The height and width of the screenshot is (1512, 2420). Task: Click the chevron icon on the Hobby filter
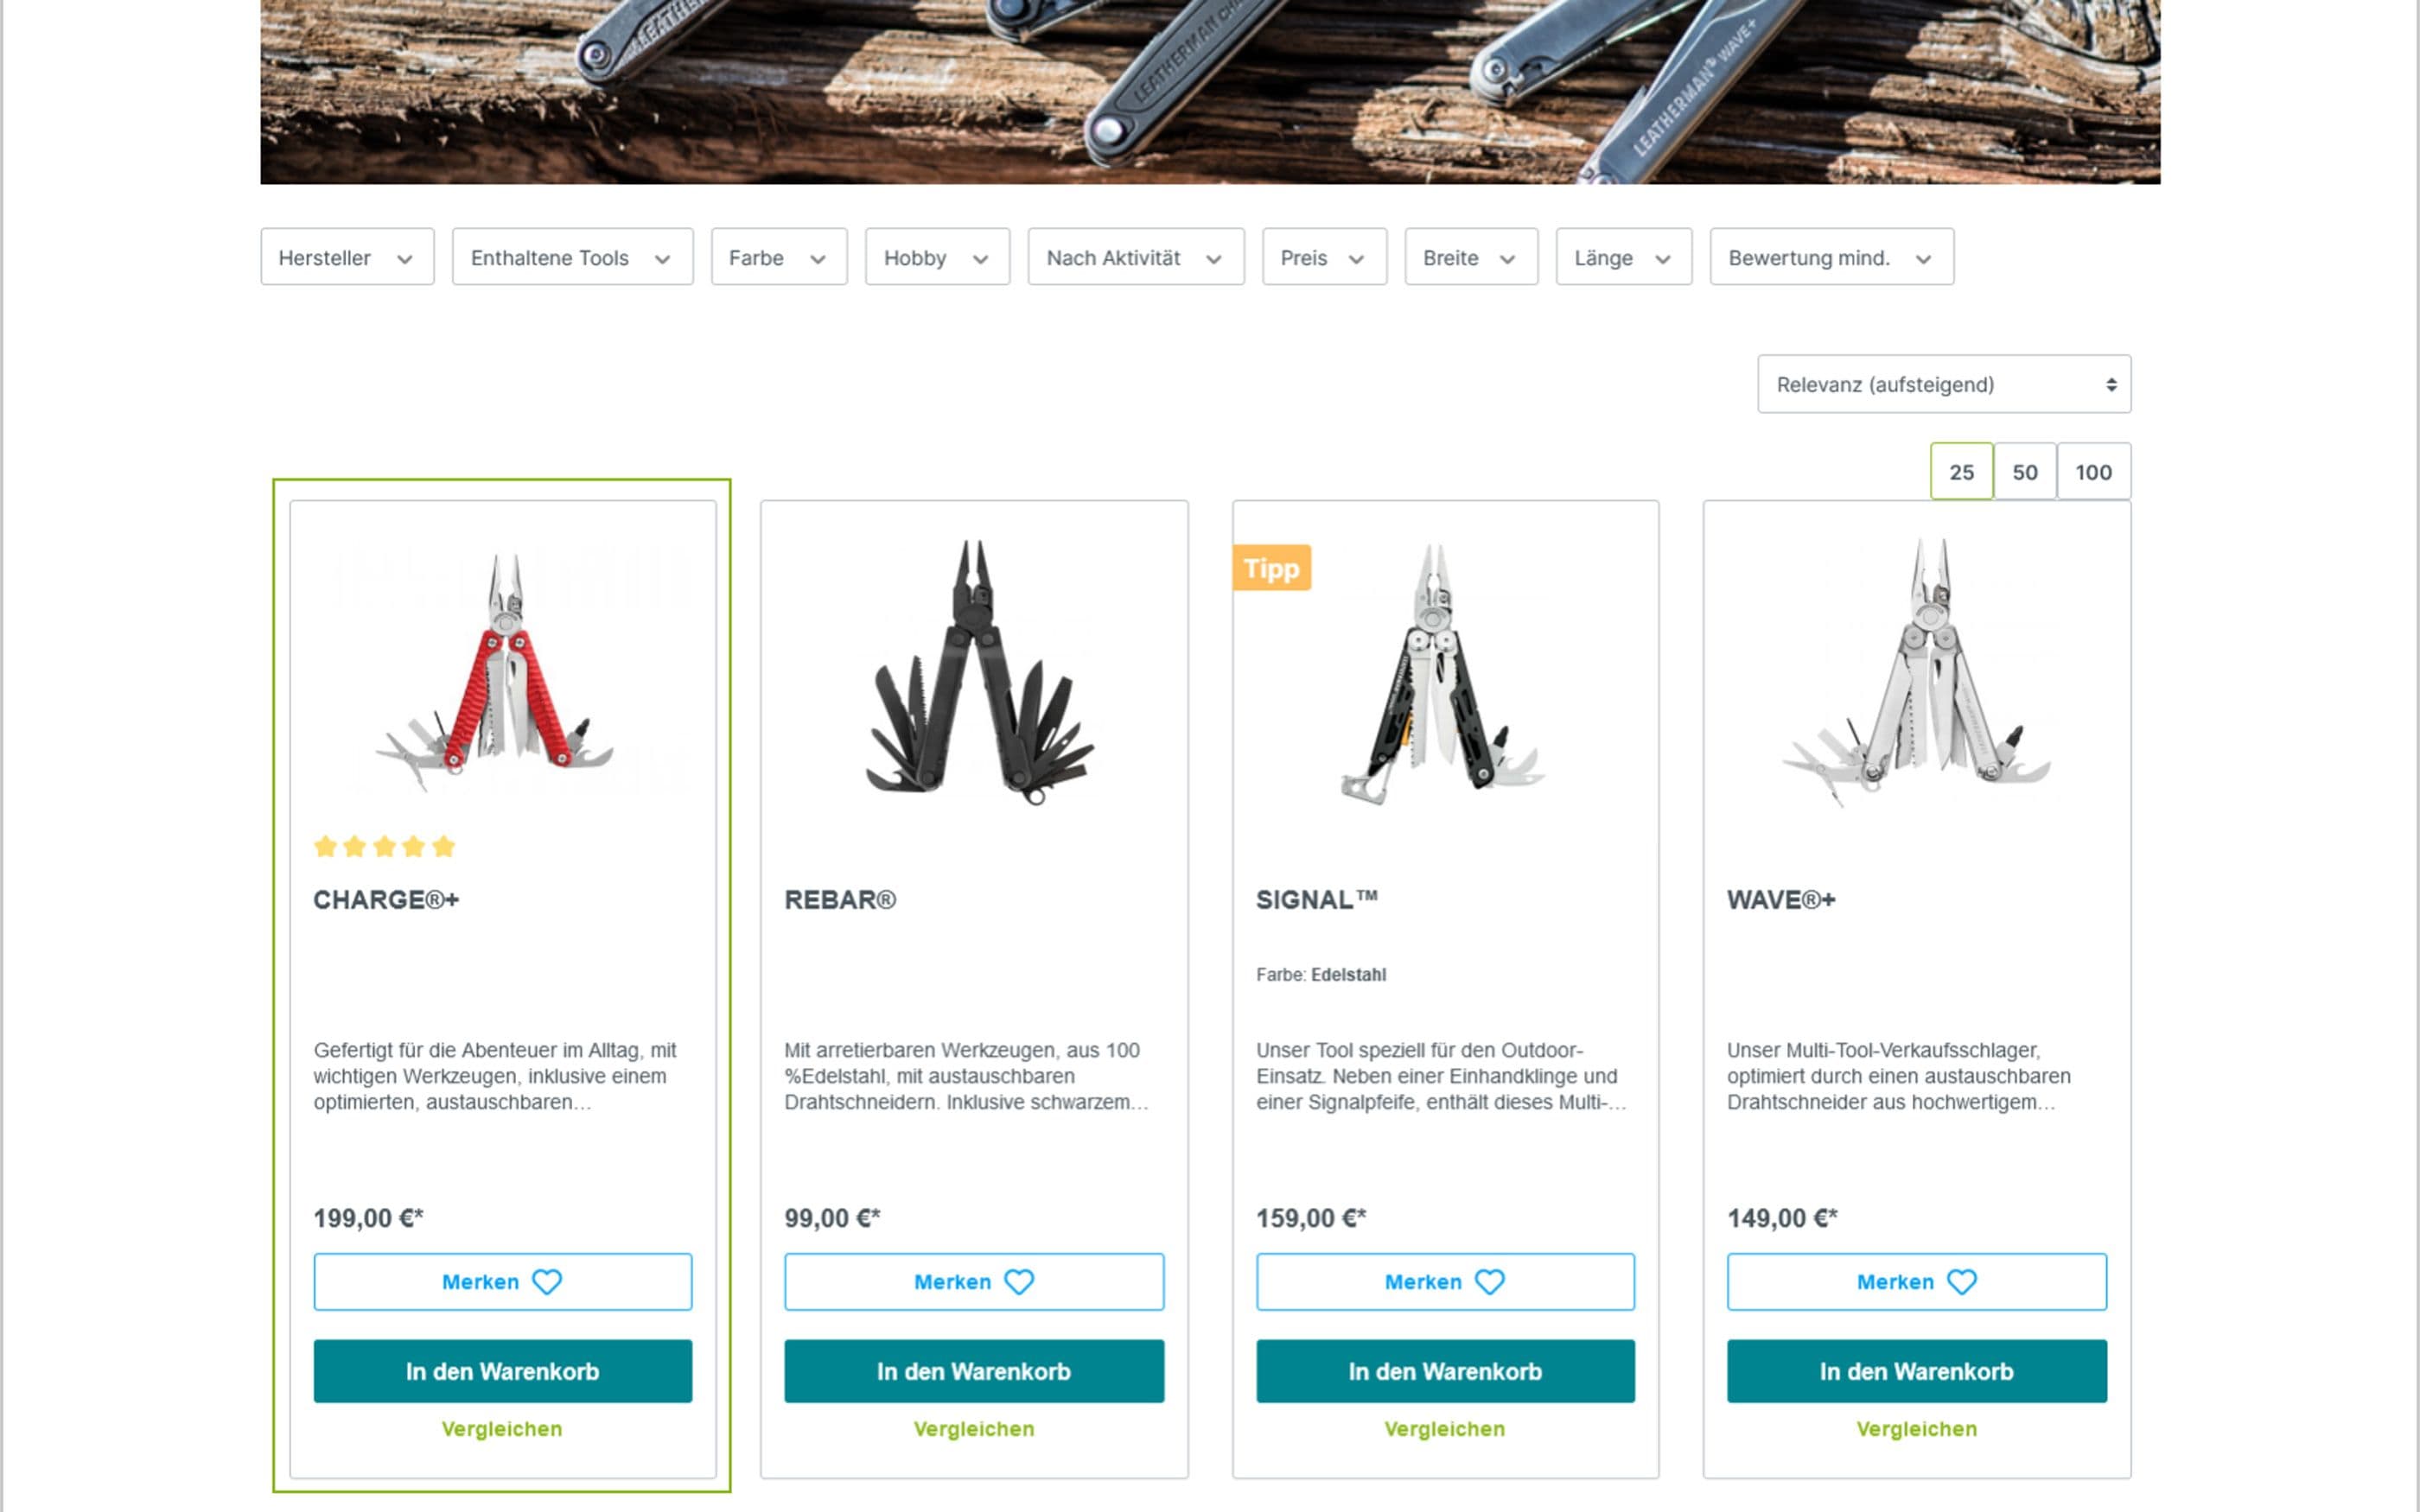coord(980,258)
